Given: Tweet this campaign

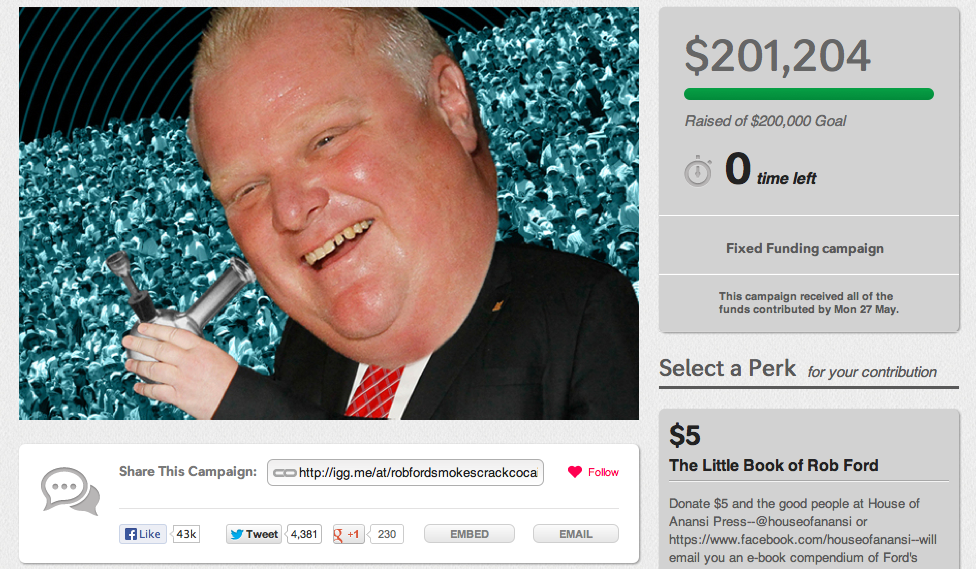Looking at the screenshot, I should (254, 534).
